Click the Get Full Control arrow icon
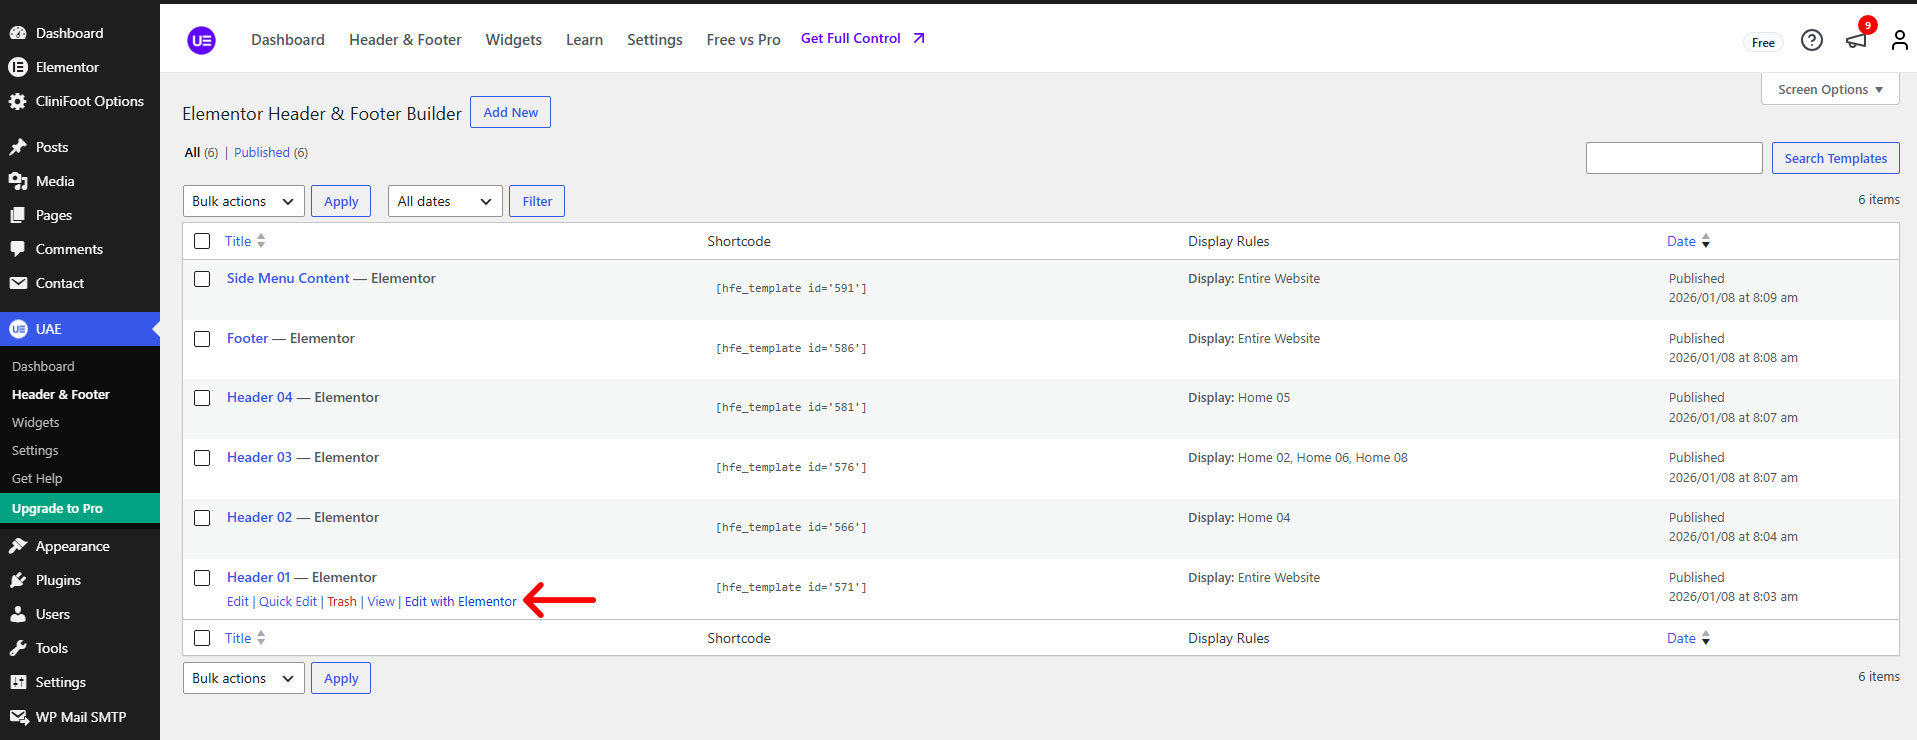 click(919, 38)
